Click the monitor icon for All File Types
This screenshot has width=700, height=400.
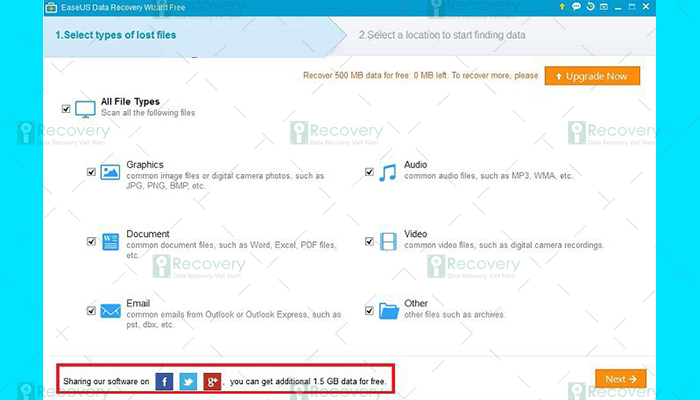coord(85,109)
